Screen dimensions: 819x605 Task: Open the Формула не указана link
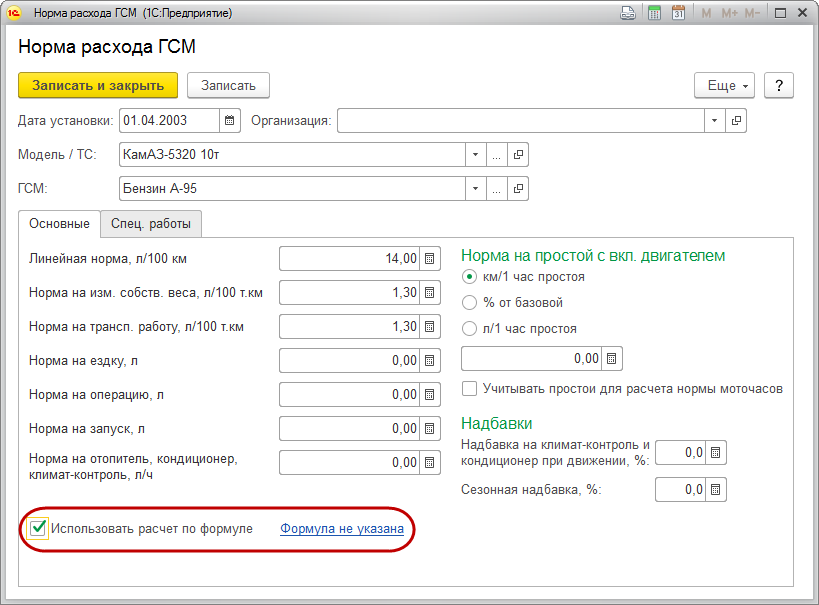tap(342, 529)
